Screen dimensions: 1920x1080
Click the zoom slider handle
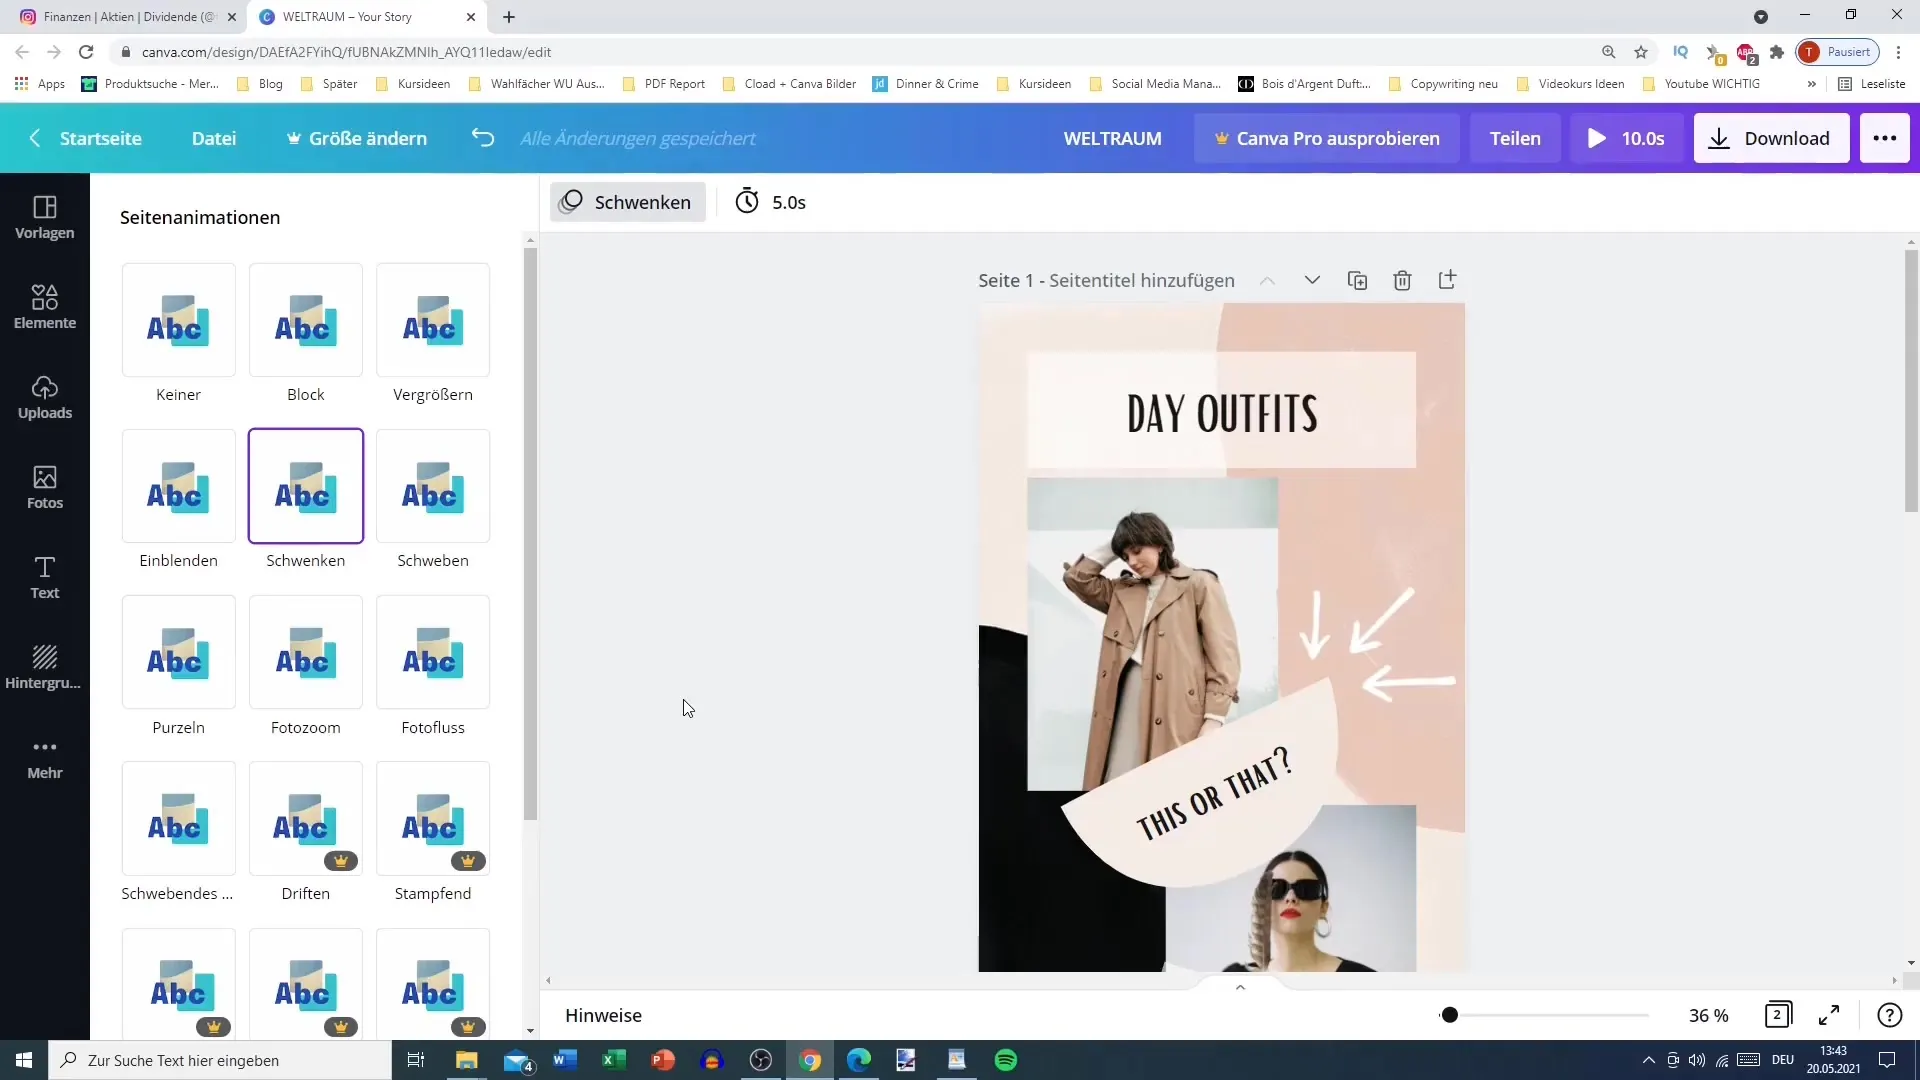[x=1449, y=1015]
